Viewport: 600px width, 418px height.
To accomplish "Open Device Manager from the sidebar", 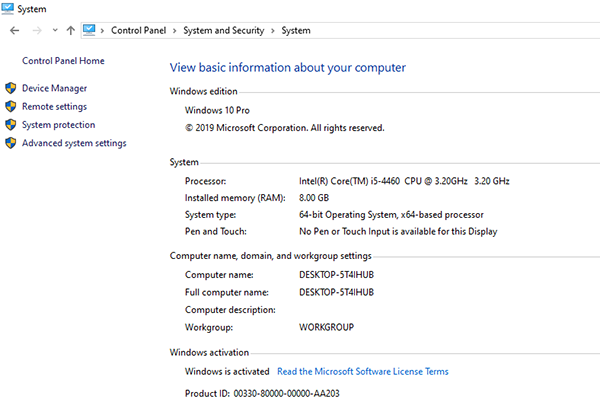I will pos(54,88).
